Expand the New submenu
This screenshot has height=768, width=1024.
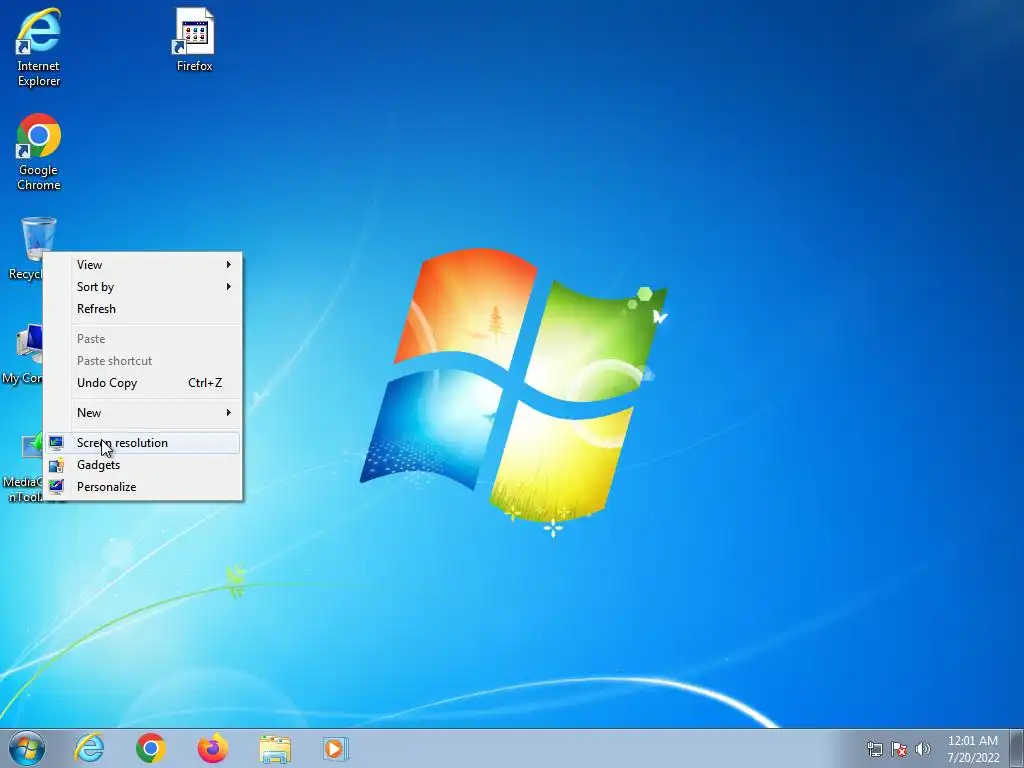coord(142,413)
